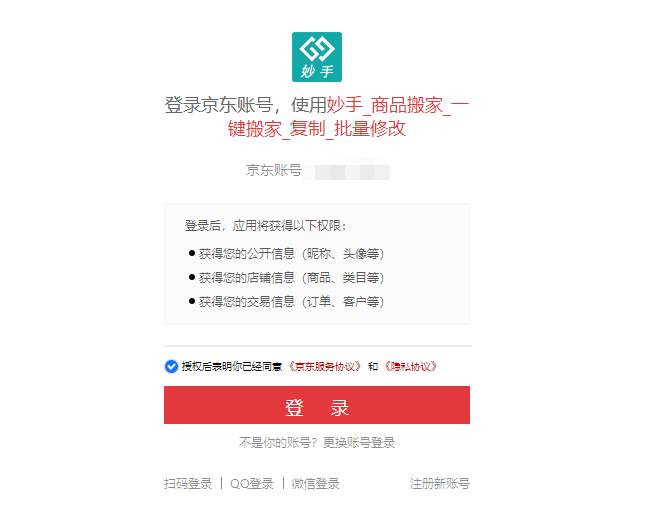Open the 《京东服务协议》 link
The width and height of the screenshot is (648, 523).
(x=325, y=367)
